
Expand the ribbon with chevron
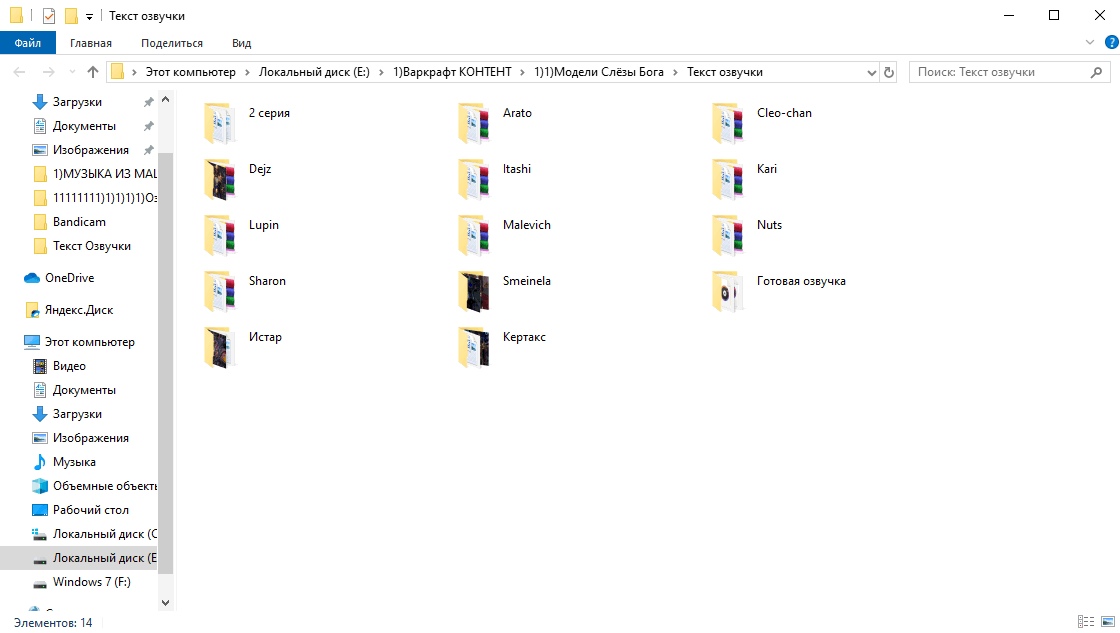(1089, 43)
